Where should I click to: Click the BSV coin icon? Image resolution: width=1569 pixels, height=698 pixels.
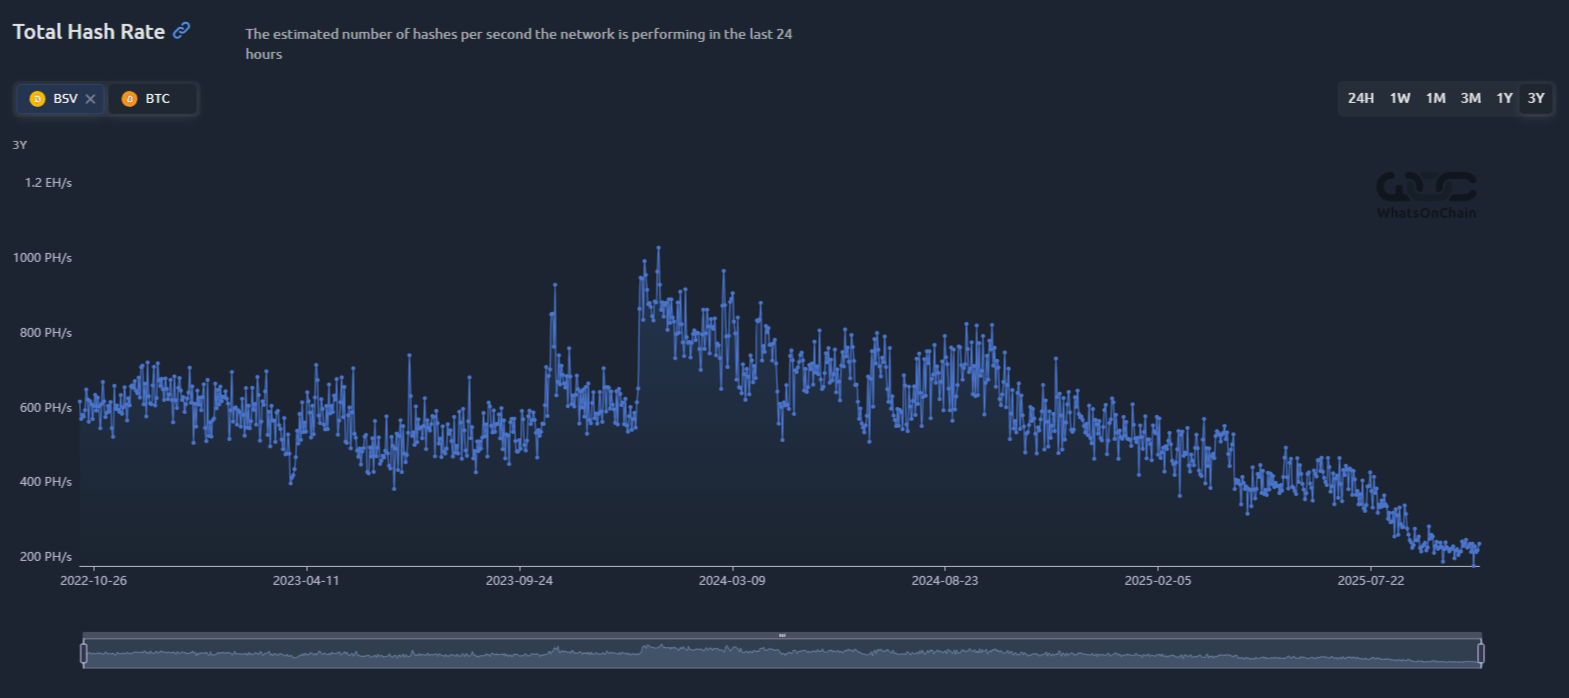(x=37, y=99)
